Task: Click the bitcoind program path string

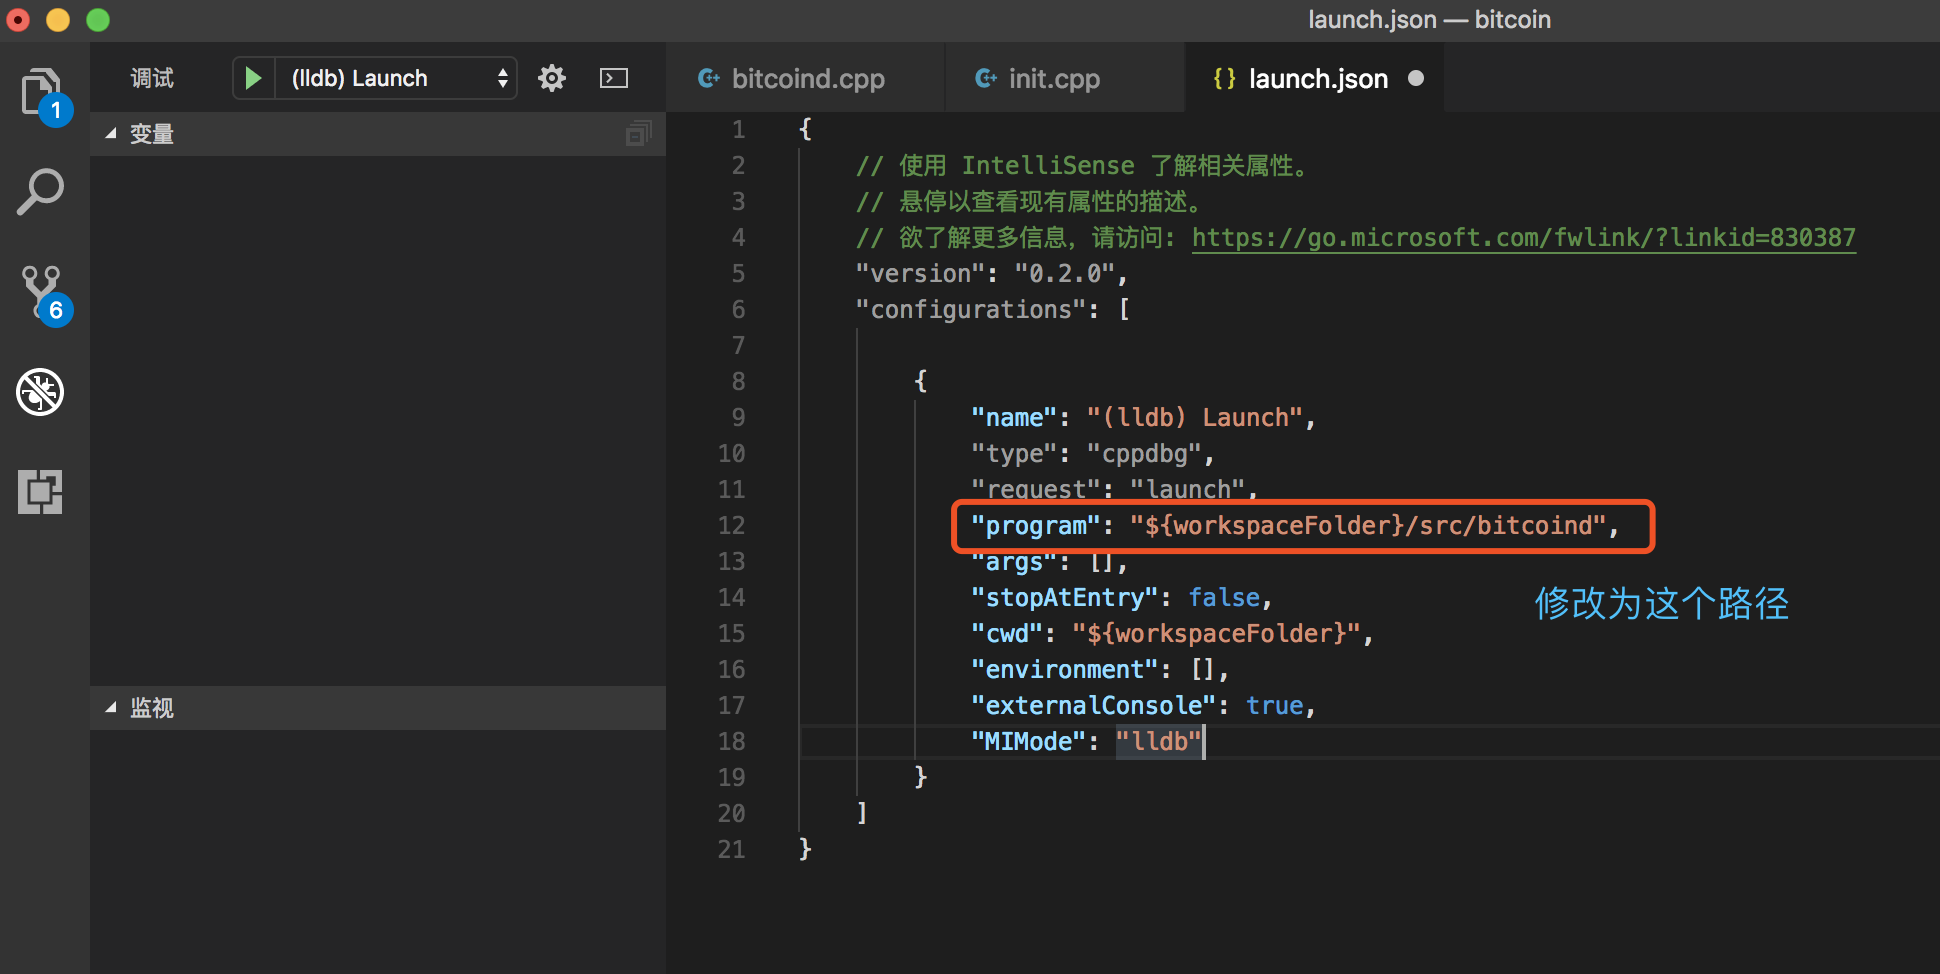Action: 1368,526
